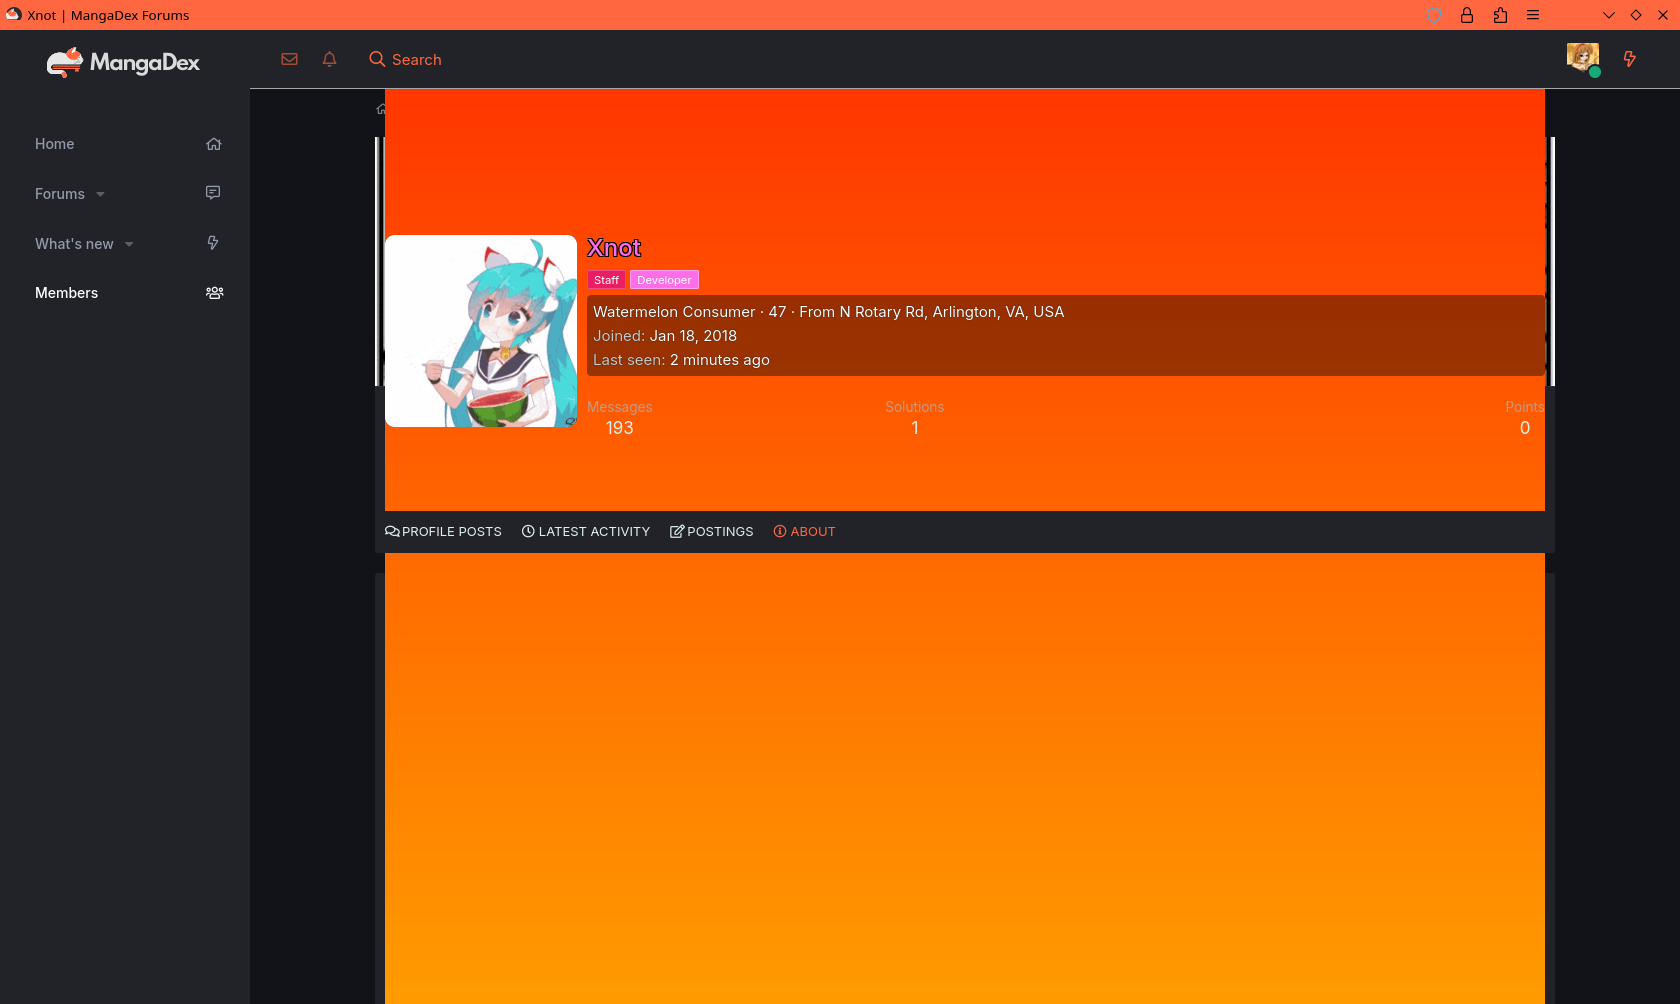
Task: Click the Members group icon
Action: pyautogui.click(x=214, y=293)
